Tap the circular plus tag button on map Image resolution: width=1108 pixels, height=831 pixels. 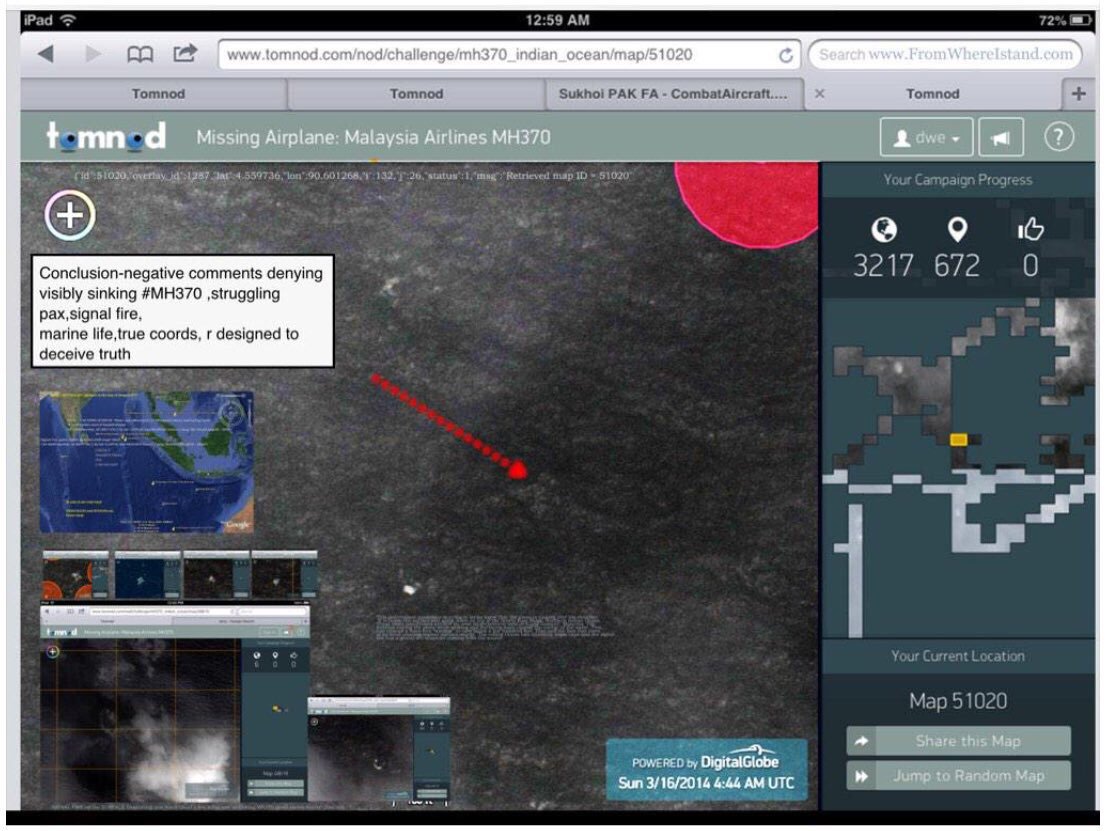[x=70, y=216]
